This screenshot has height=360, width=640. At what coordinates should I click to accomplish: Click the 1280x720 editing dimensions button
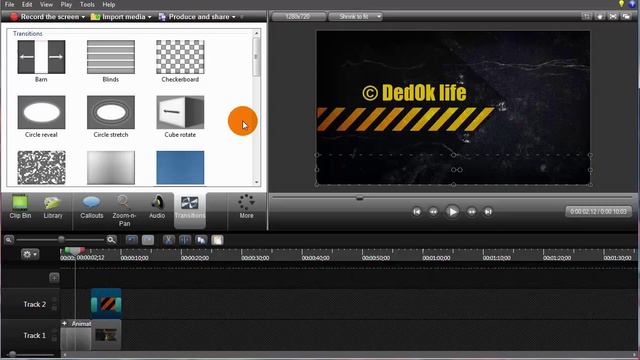(x=299, y=16)
